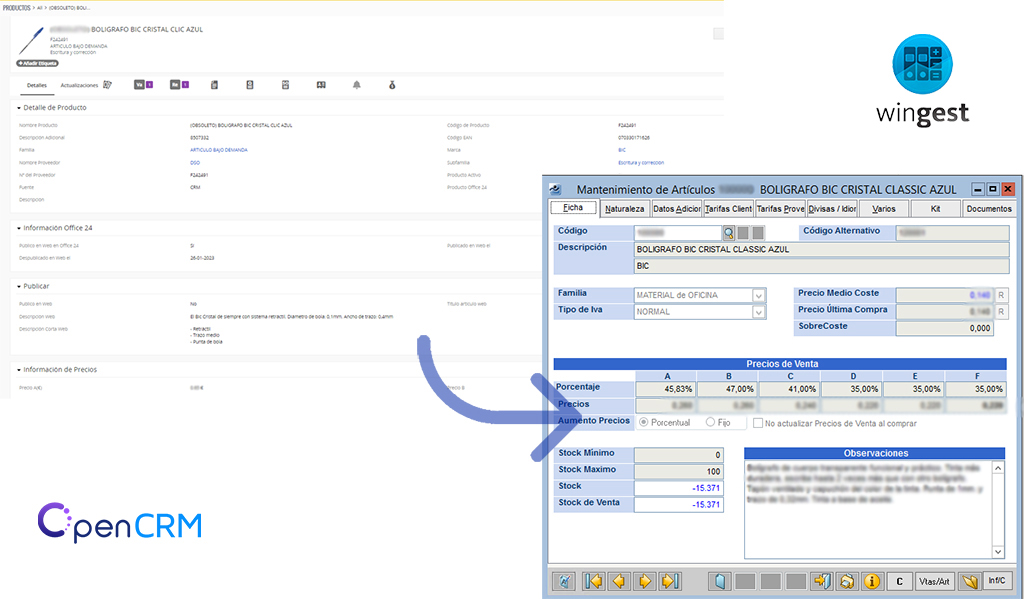Viewport: 1024px width, 599px height.
Task: Click the C button in bottom toolbar
Action: click(899, 581)
